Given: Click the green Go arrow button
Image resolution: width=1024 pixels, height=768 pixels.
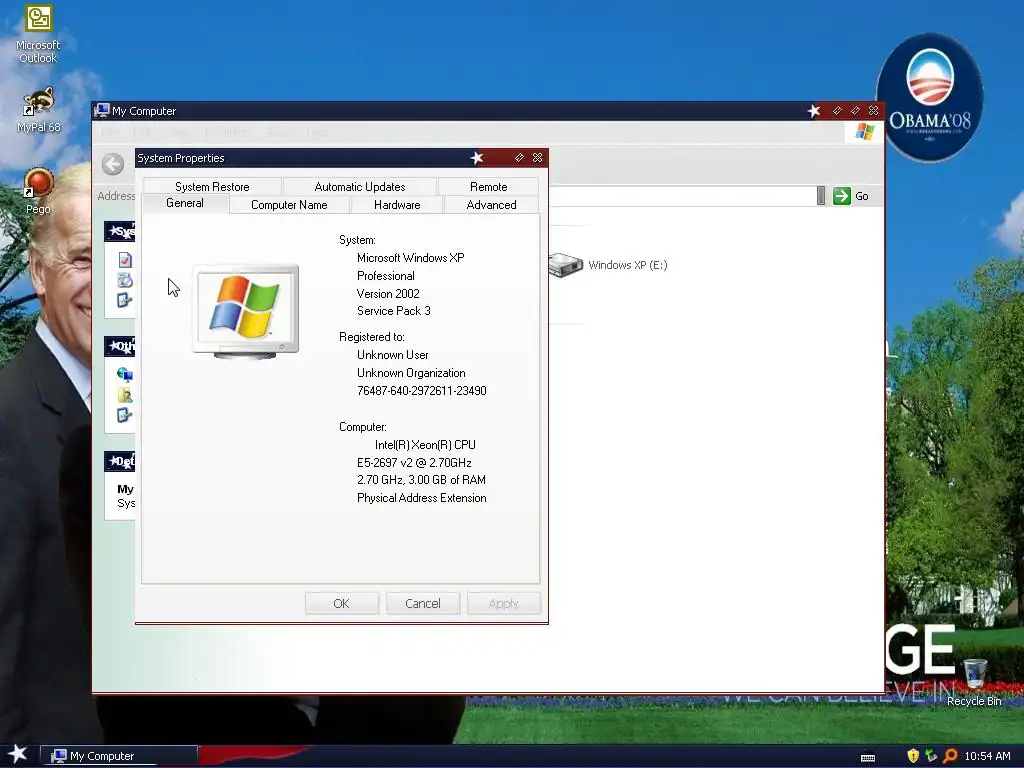Looking at the screenshot, I should click(842, 196).
